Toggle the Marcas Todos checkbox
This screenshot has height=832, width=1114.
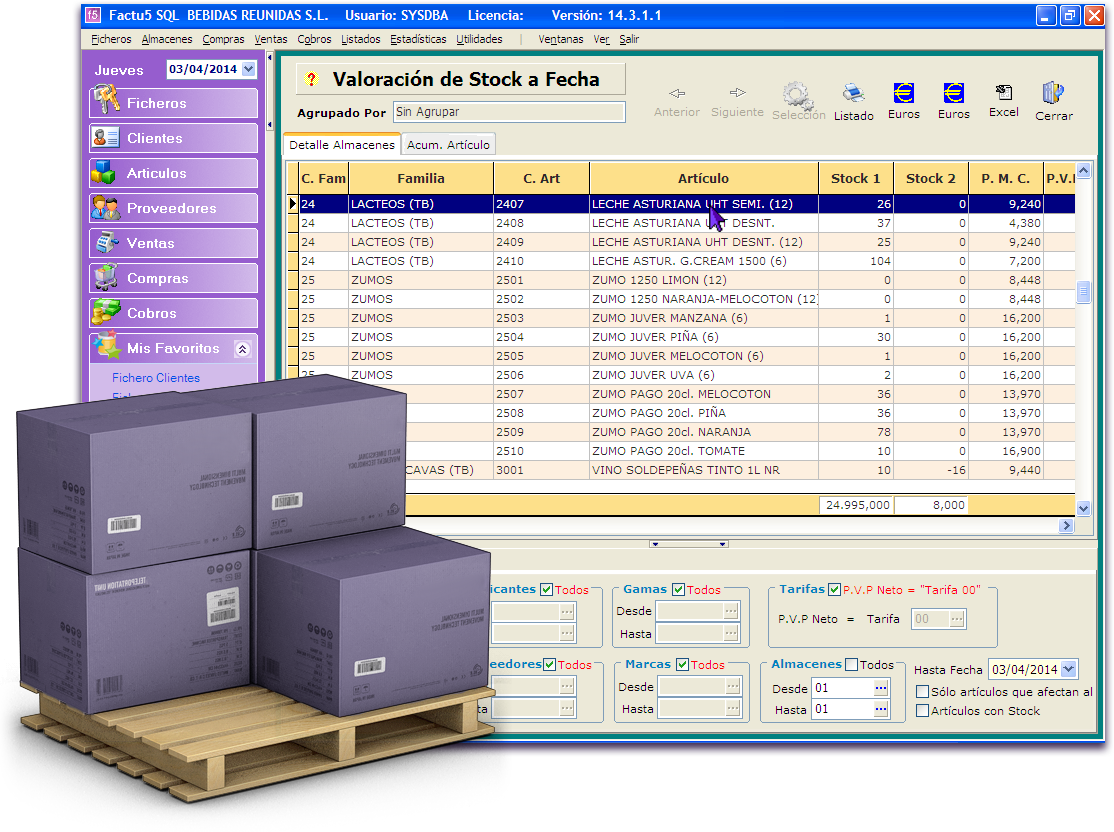click(683, 664)
